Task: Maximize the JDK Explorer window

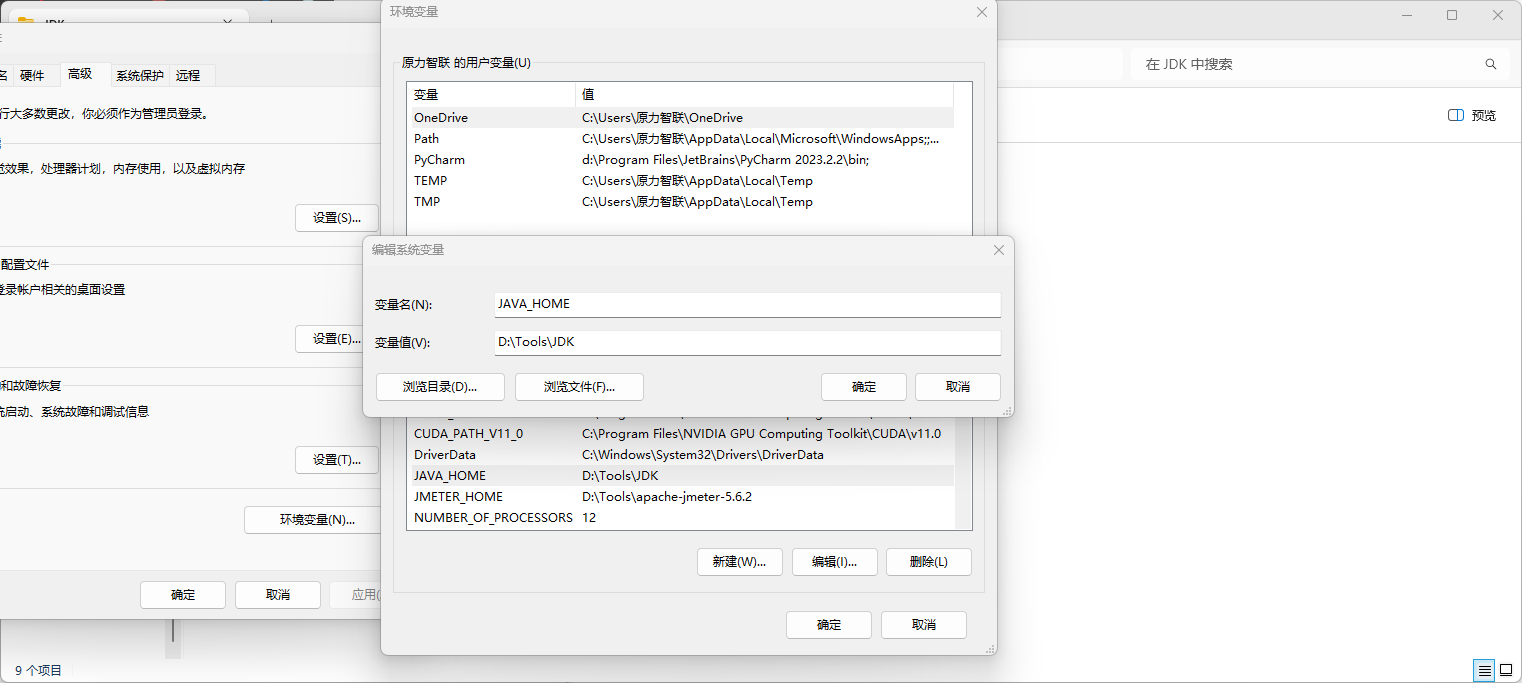Action: click(1452, 15)
